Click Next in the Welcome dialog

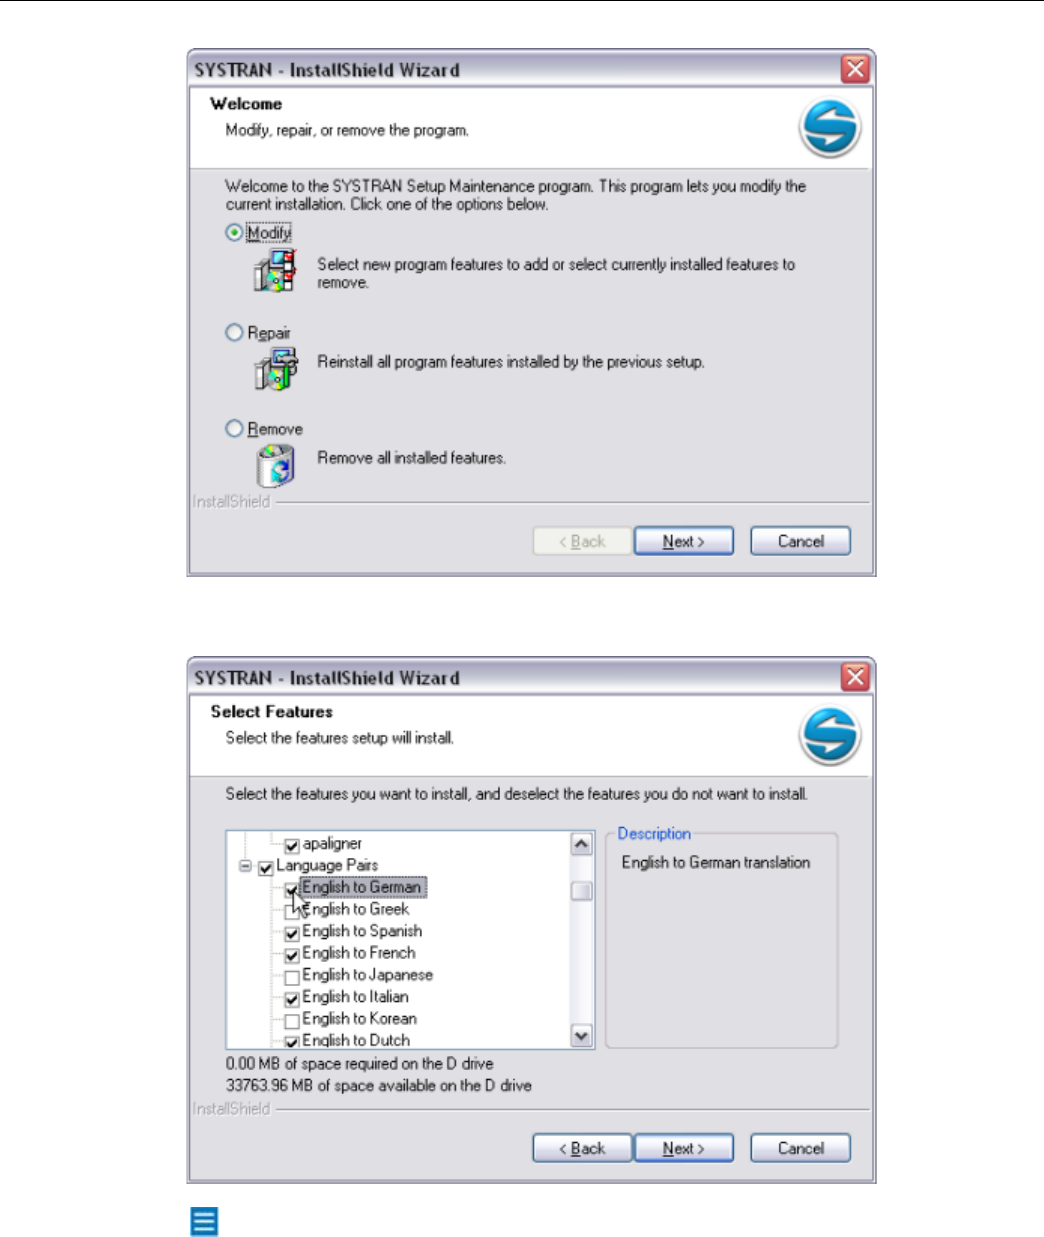684,541
